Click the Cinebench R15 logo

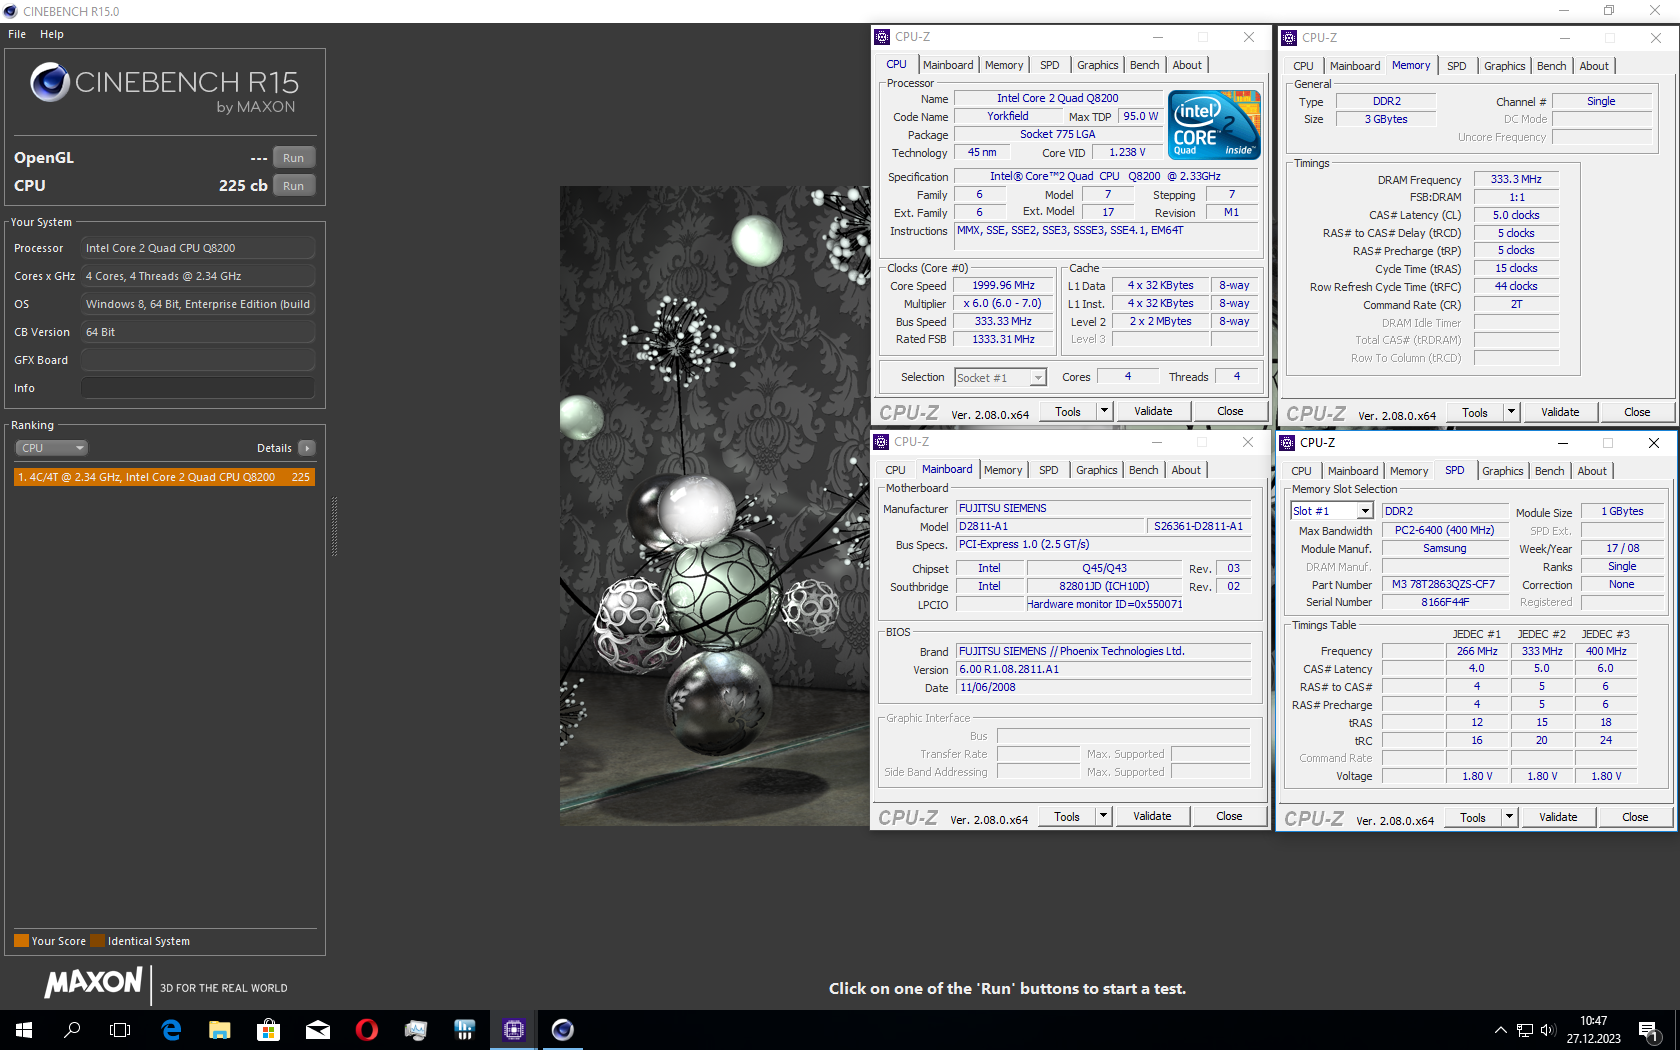pyautogui.click(x=164, y=88)
